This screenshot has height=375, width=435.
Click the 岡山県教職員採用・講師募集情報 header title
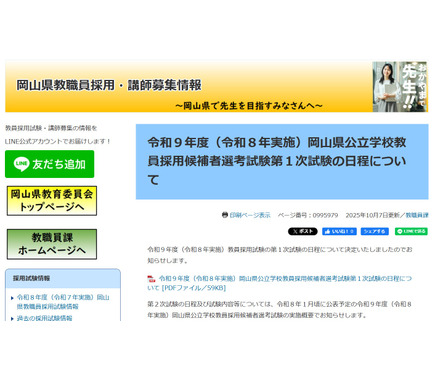pos(109,85)
